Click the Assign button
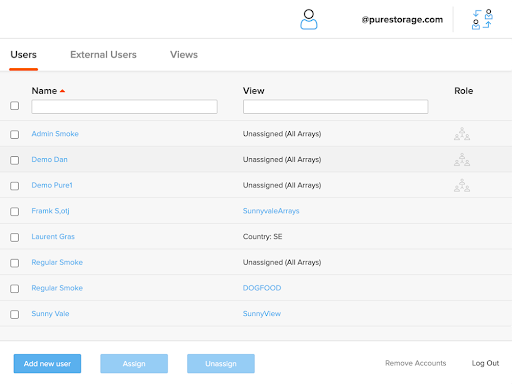 pyautogui.click(x=134, y=363)
